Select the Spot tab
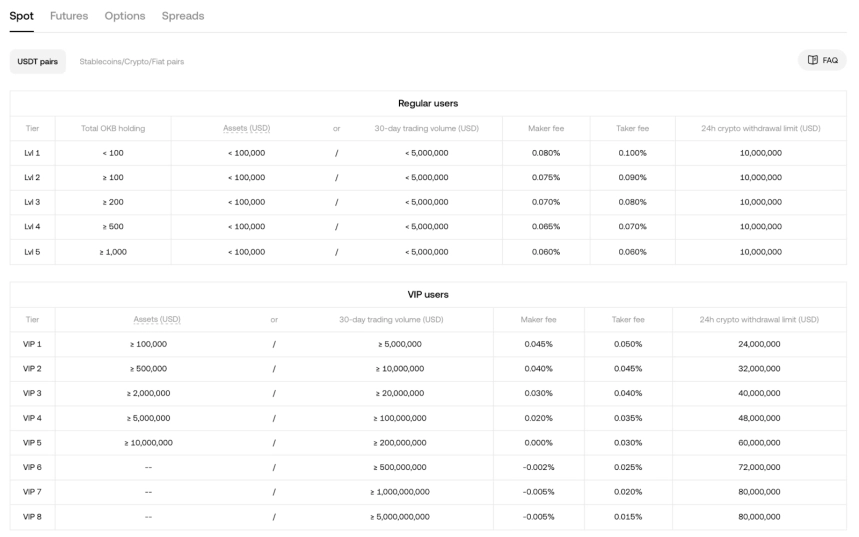Screen dimensions: 859x537 (x=21, y=16)
